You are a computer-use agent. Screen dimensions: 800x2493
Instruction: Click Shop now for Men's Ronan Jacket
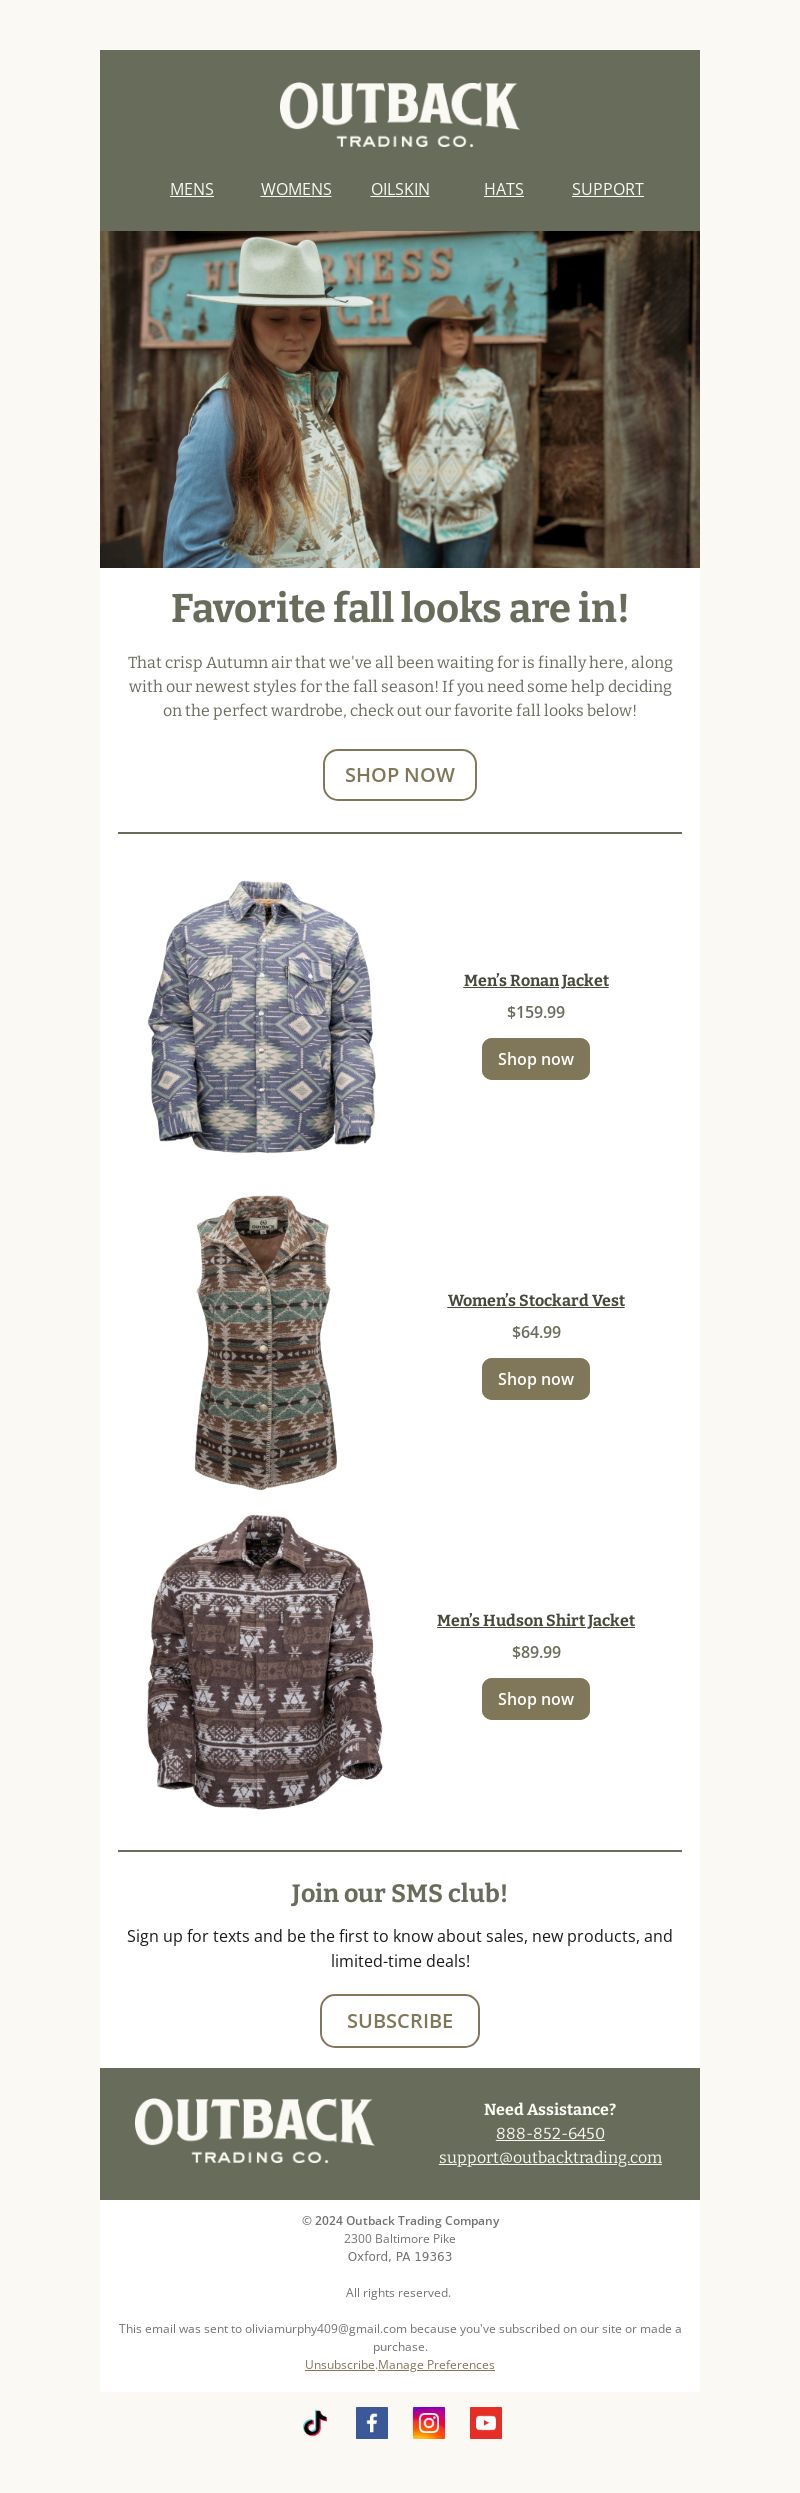(536, 1059)
